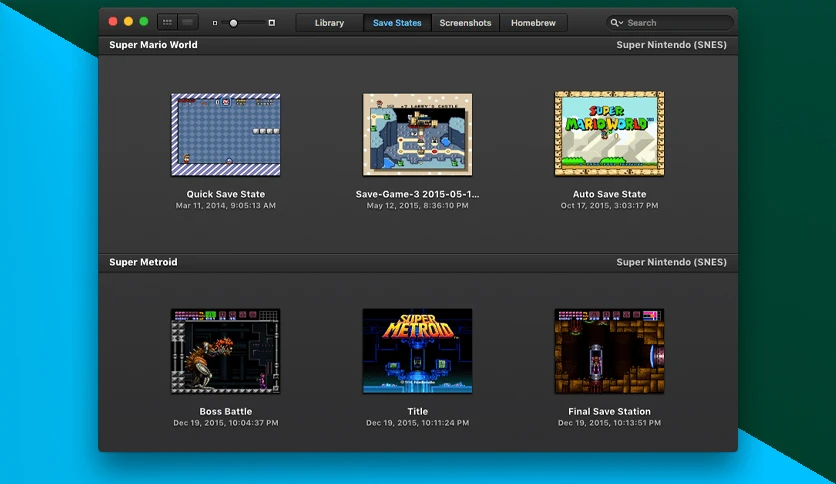Select the Super Metroid Title thumbnail
The height and width of the screenshot is (484, 836).
417,351
